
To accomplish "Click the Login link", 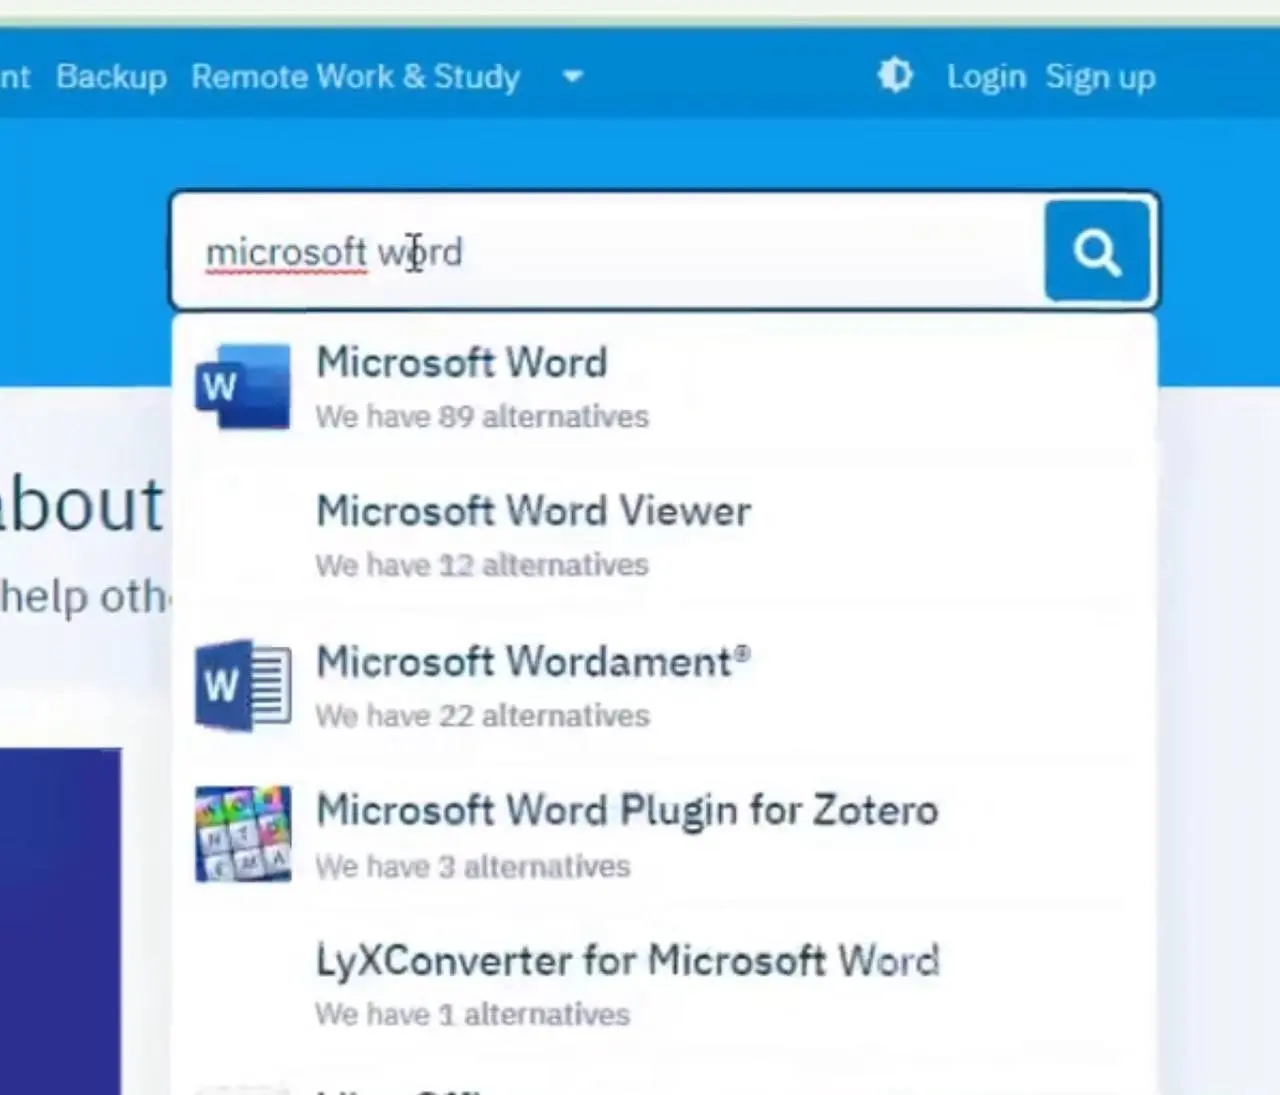I will tap(986, 77).
